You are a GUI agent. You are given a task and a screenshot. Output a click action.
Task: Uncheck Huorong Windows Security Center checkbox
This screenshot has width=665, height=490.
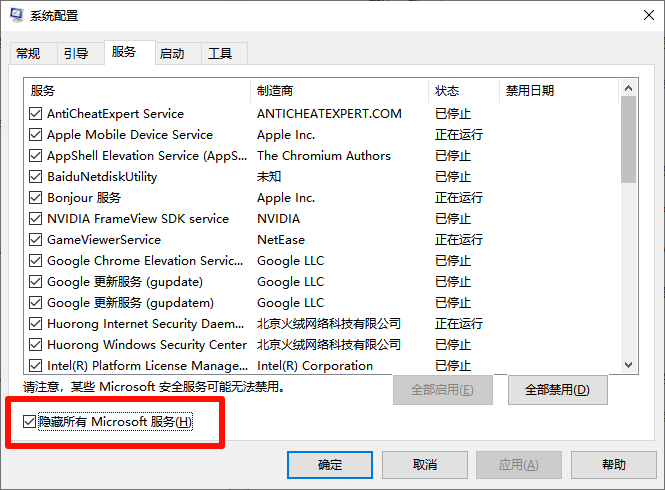[36, 344]
